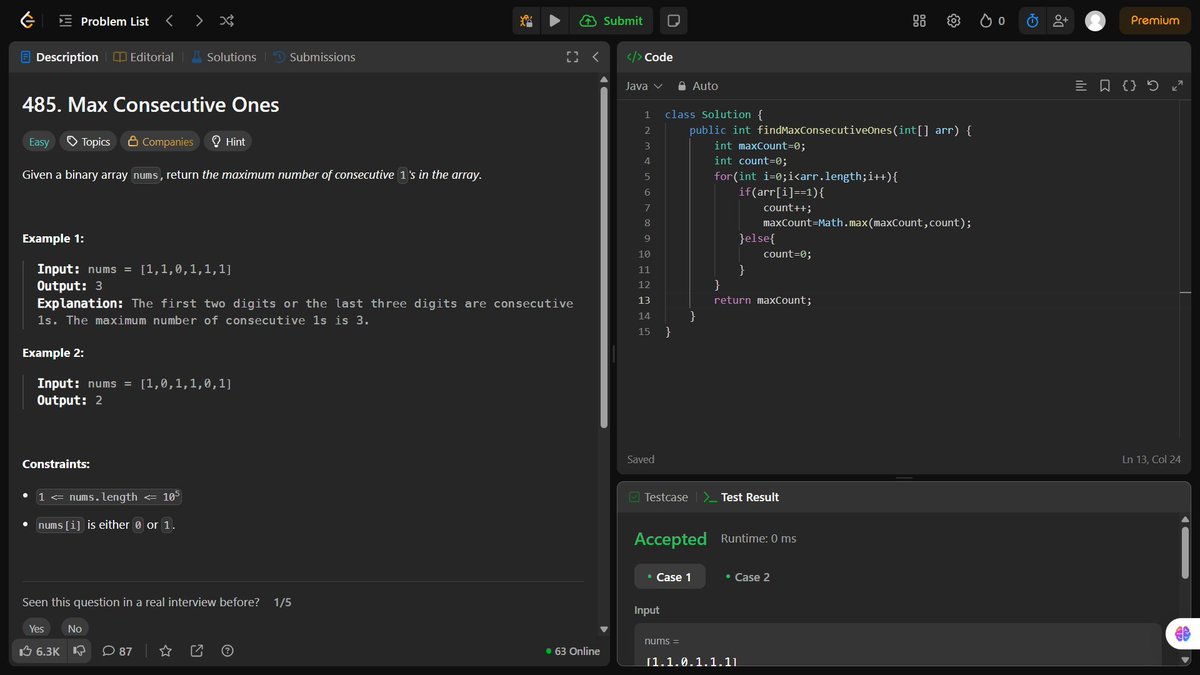This screenshot has height=675, width=1200.
Task: Reset code to default with undo icon
Action: coord(1153,86)
